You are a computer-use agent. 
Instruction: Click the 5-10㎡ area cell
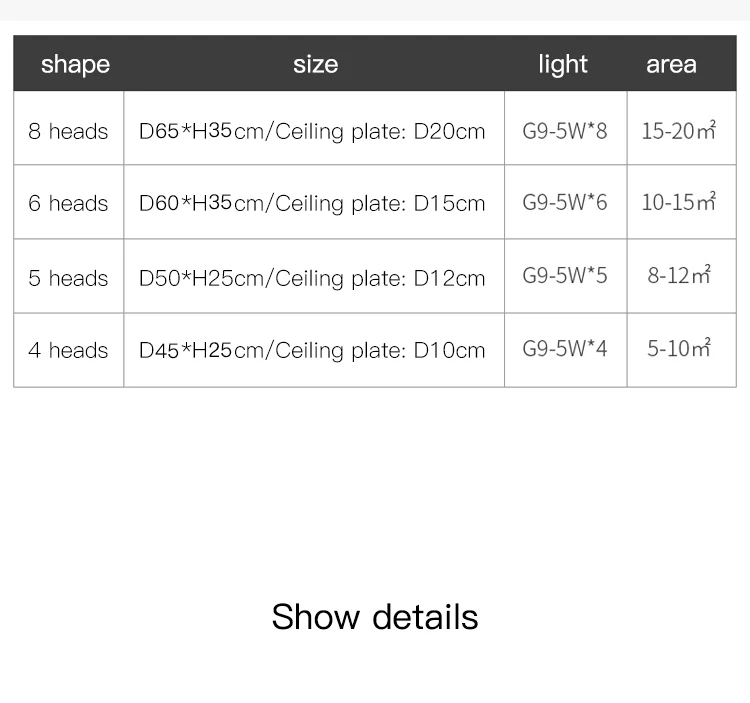pos(679,348)
